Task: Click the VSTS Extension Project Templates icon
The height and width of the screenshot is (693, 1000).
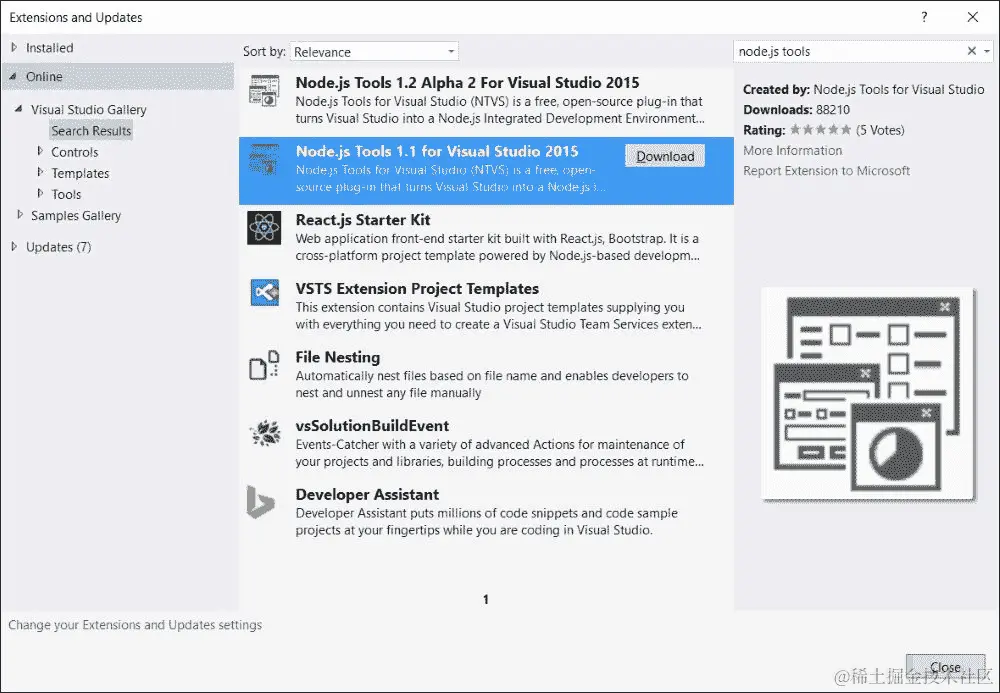Action: [x=265, y=293]
